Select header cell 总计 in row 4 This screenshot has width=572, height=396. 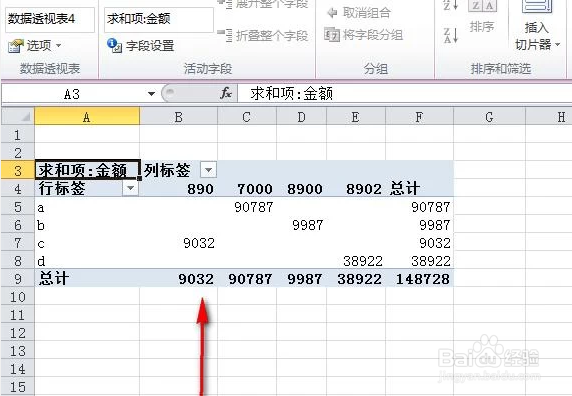pos(419,189)
